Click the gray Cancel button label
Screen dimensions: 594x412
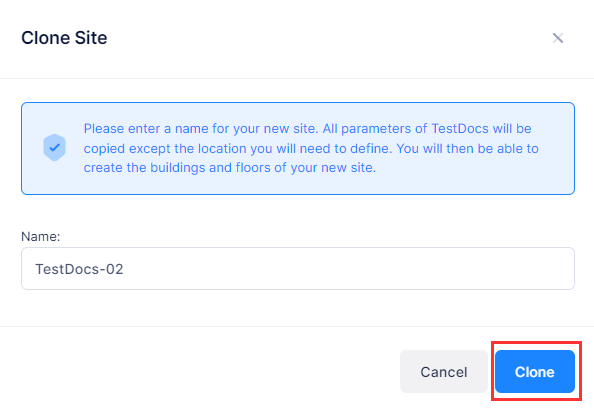pos(444,372)
